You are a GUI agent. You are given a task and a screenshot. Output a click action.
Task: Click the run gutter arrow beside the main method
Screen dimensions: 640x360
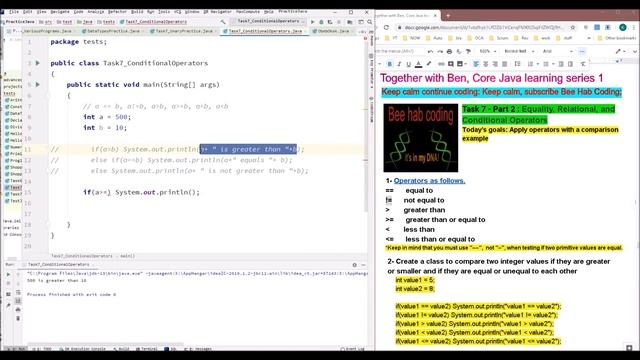38,84
